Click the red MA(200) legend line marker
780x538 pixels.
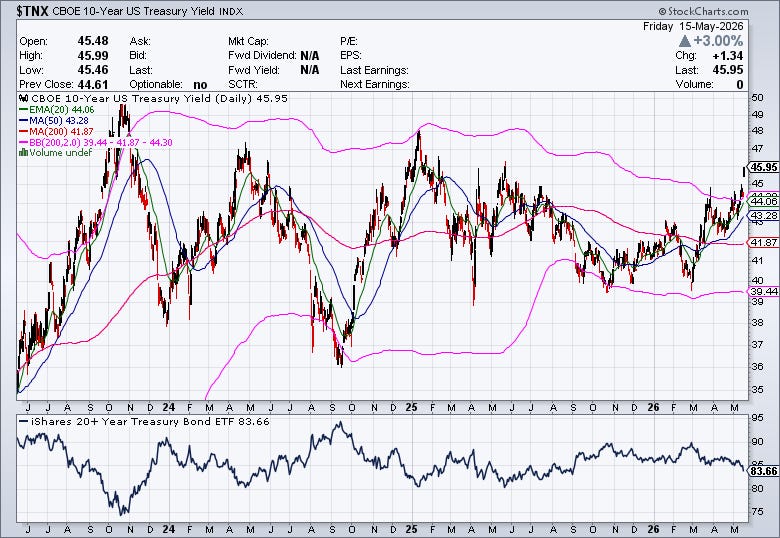click(x=23, y=132)
